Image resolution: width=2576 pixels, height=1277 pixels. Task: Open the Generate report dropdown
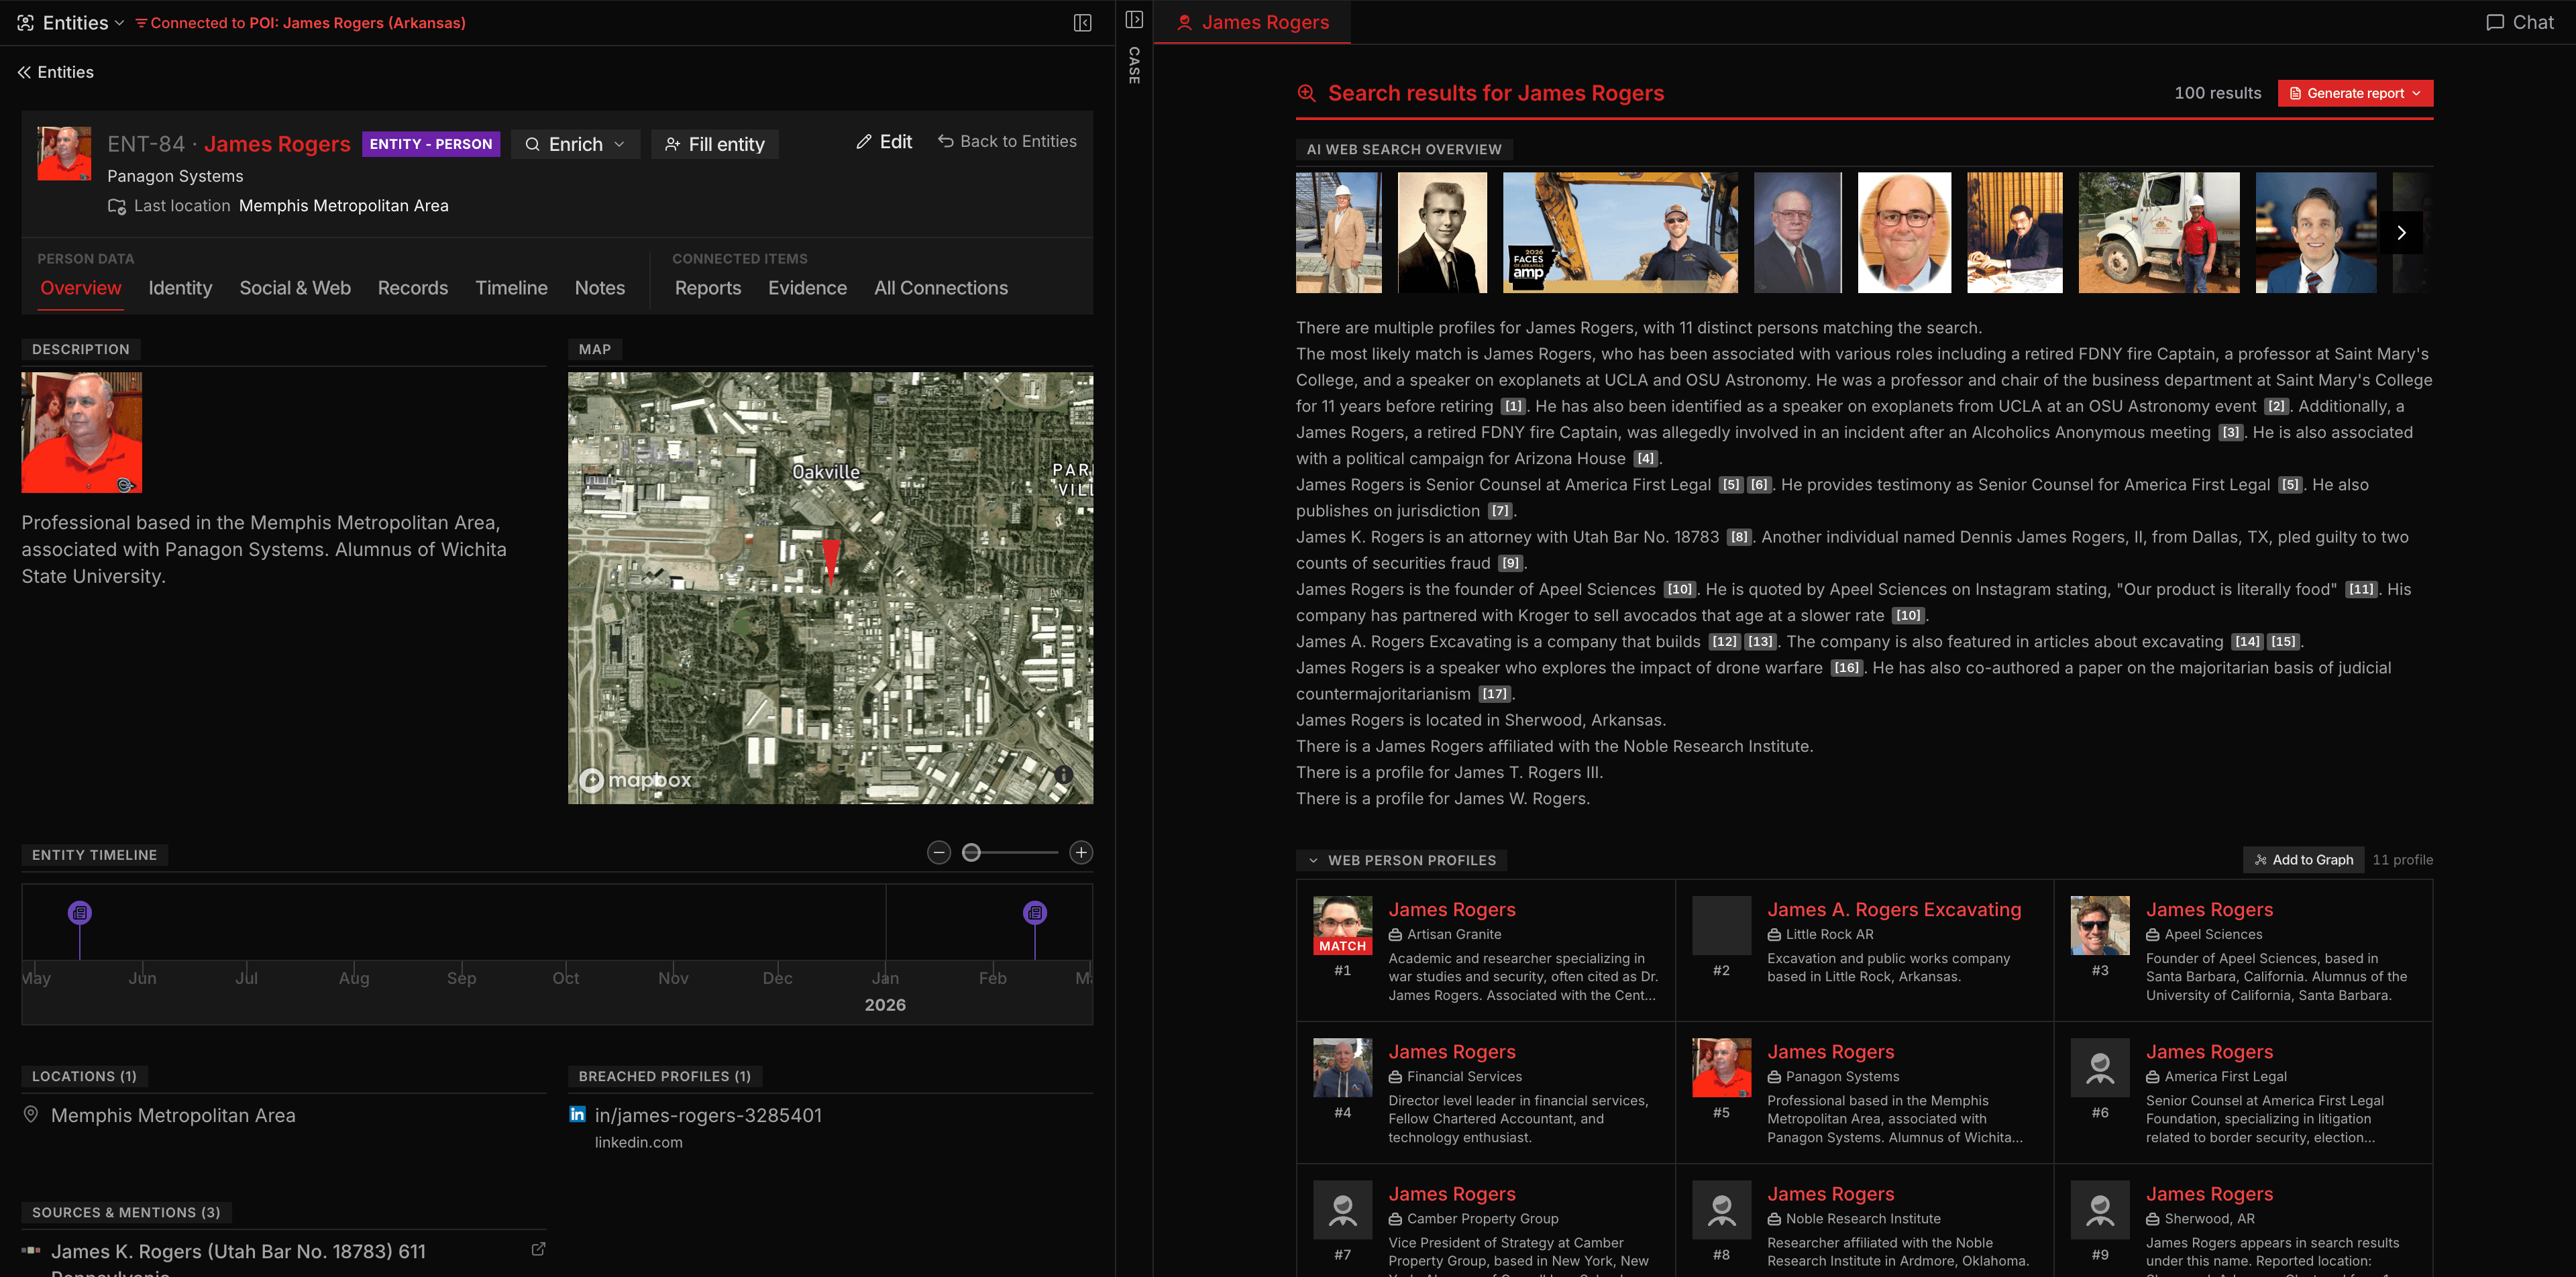click(x=2355, y=93)
